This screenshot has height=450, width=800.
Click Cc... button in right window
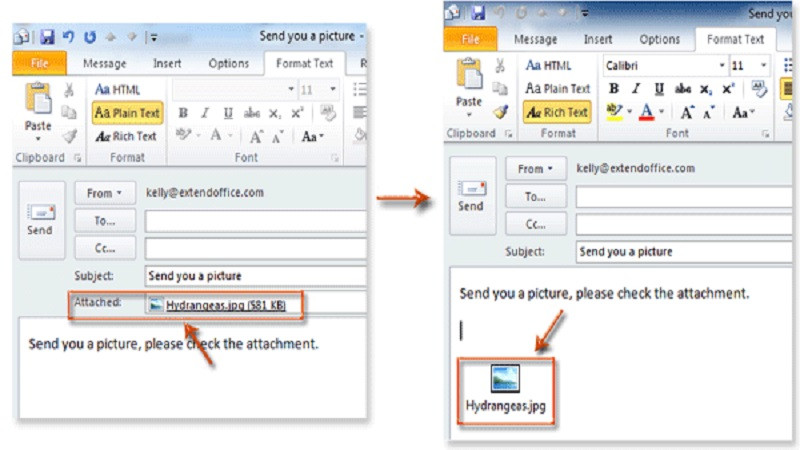pyautogui.click(x=536, y=224)
